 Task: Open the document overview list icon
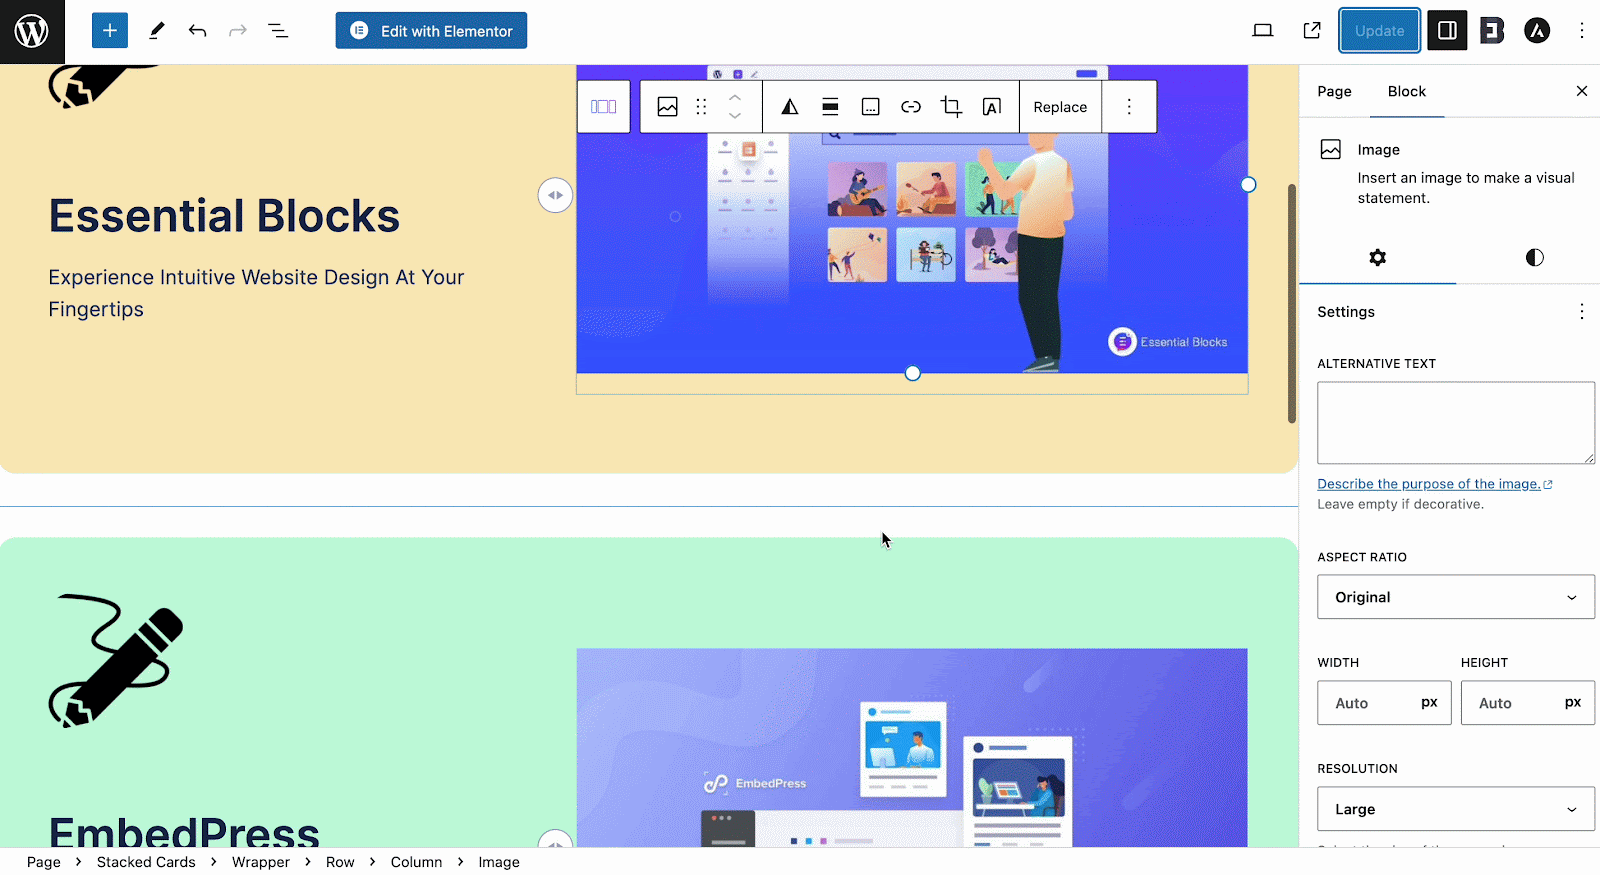(x=278, y=31)
